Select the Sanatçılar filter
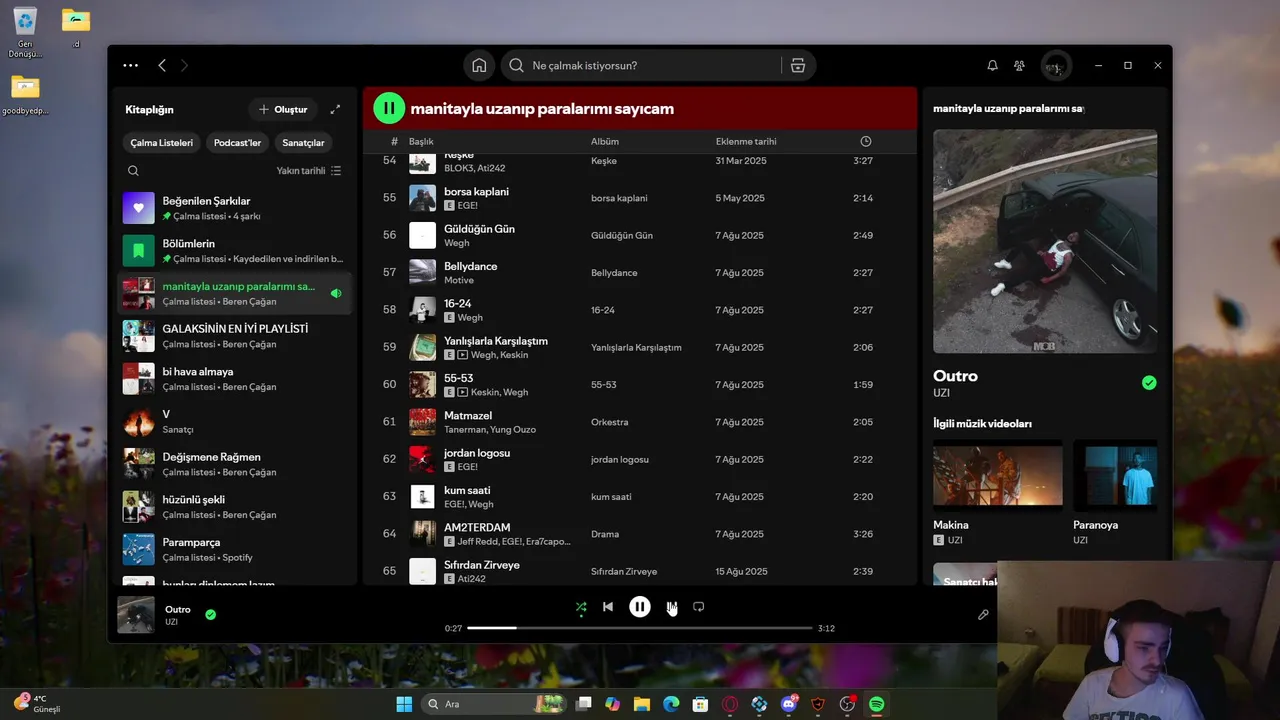The width and height of the screenshot is (1280, 720). click(303, 143)
